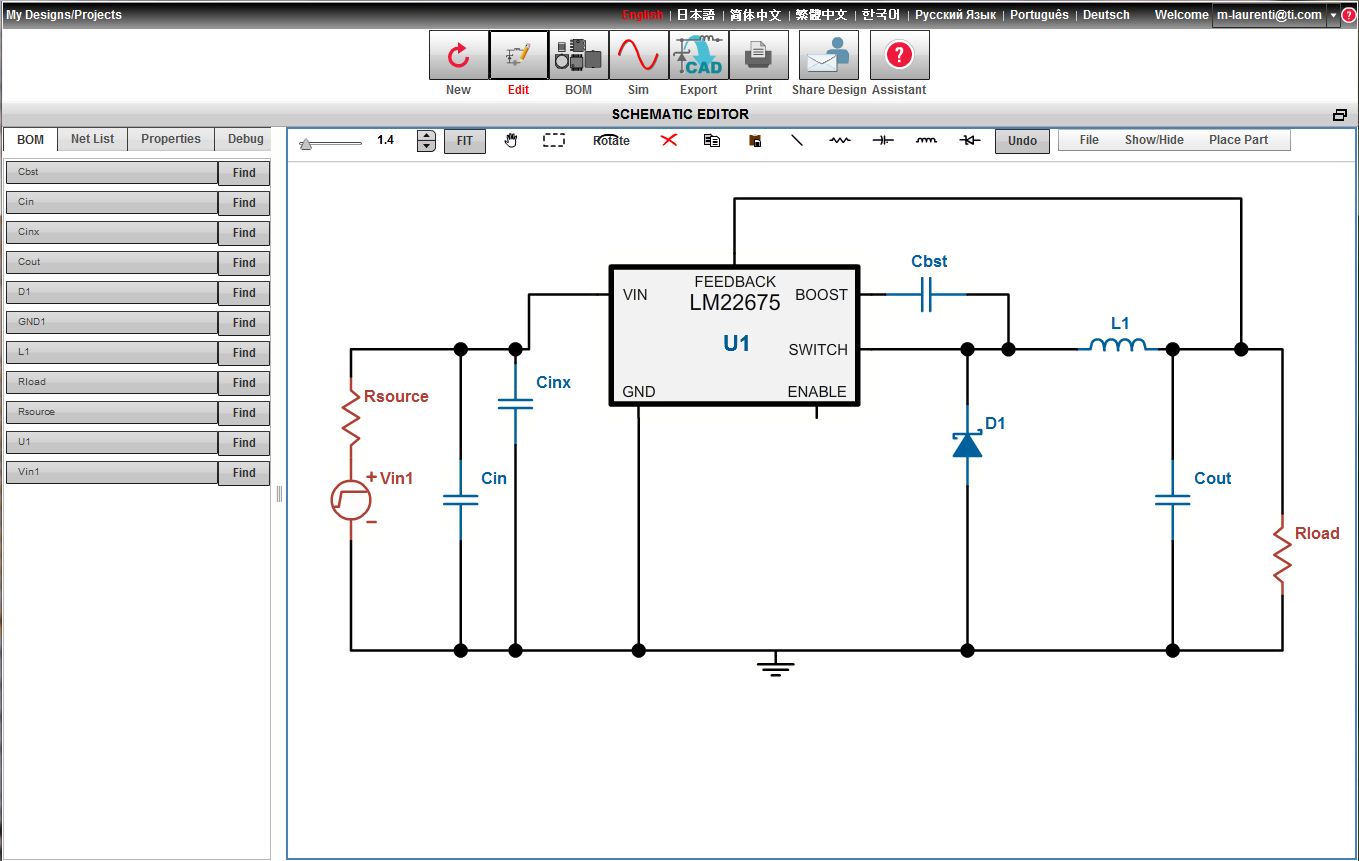Viewport: 1359px width, 861px height.
Task: Click Find for D1
Action: coord(244,293)
